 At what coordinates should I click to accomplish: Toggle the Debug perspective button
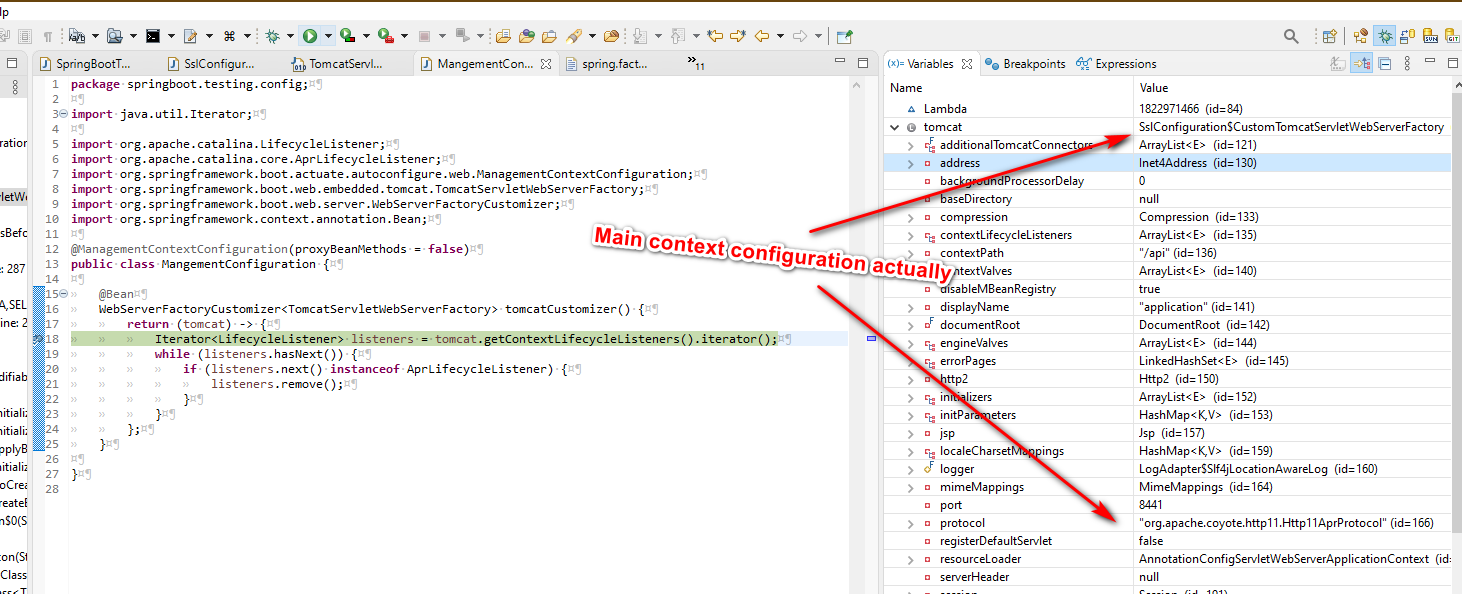(x=1385, y=36)
